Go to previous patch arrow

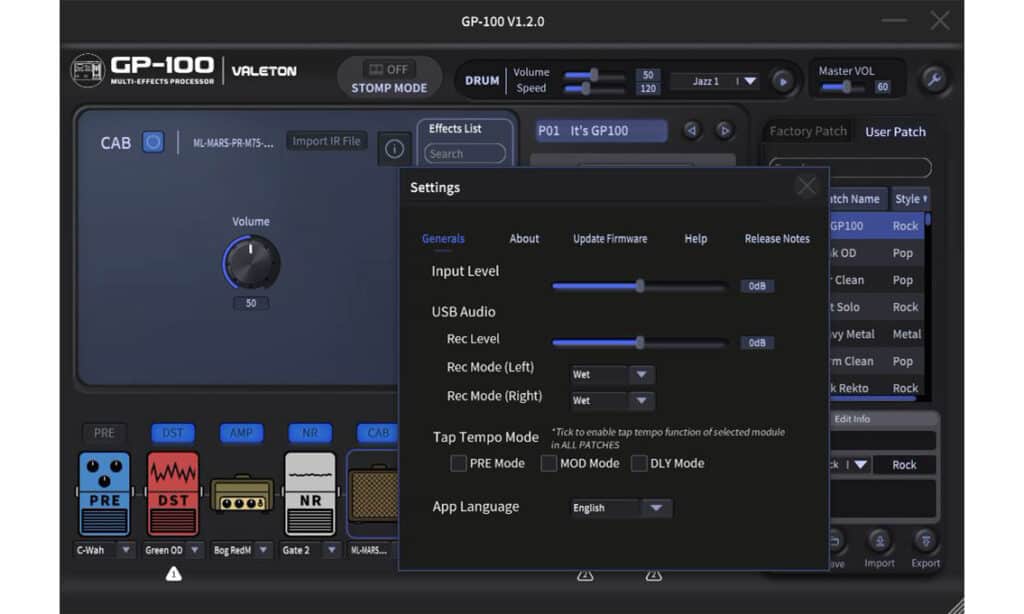click(x=692, y=130)
